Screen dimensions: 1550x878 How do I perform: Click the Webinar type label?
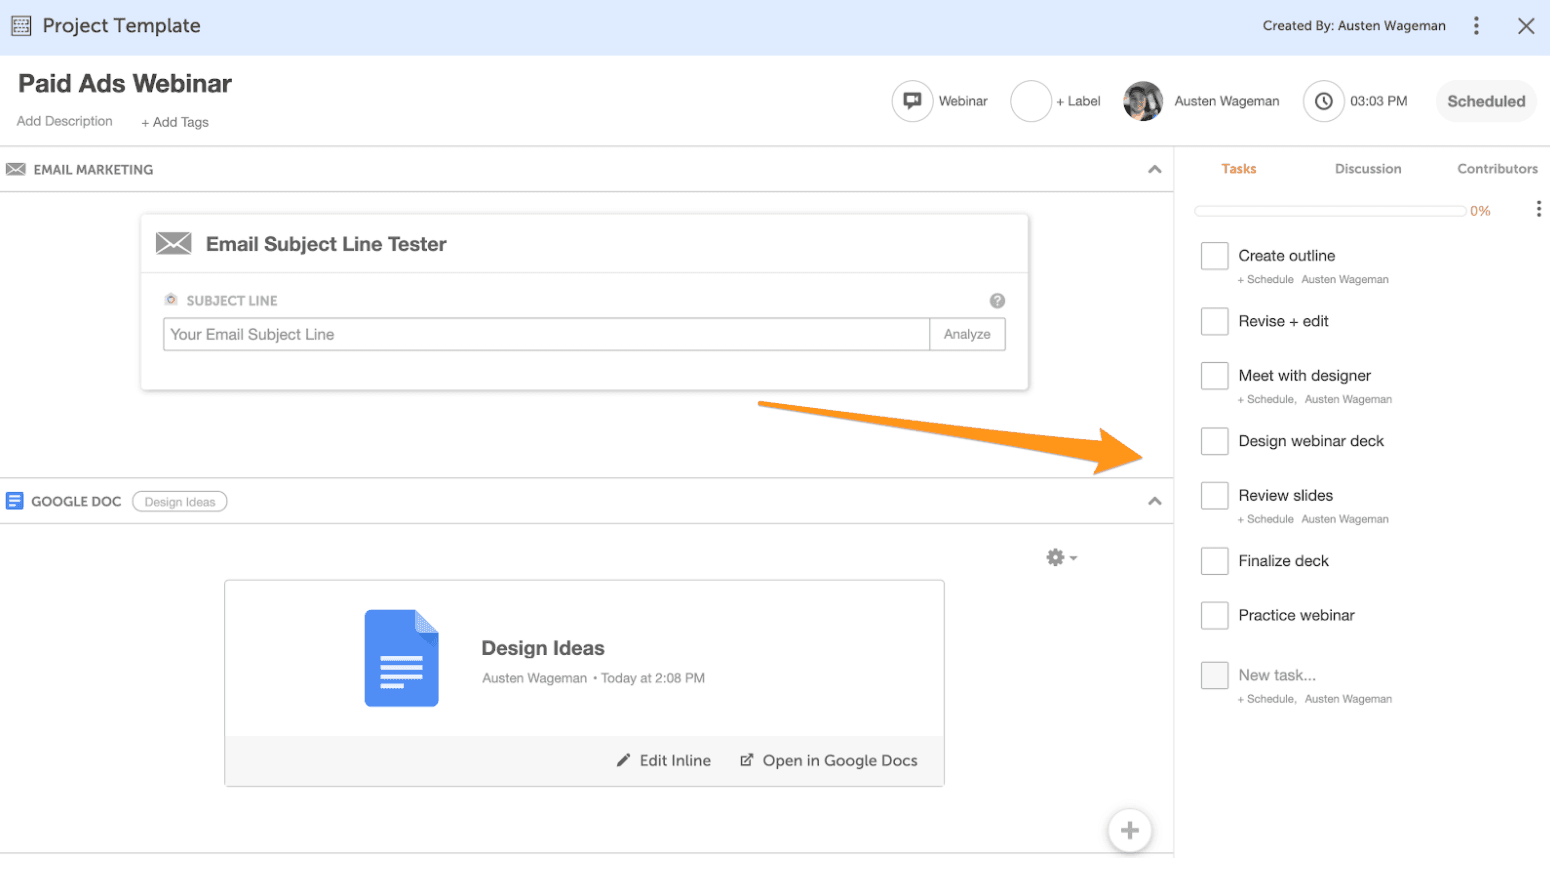(963, 101)
